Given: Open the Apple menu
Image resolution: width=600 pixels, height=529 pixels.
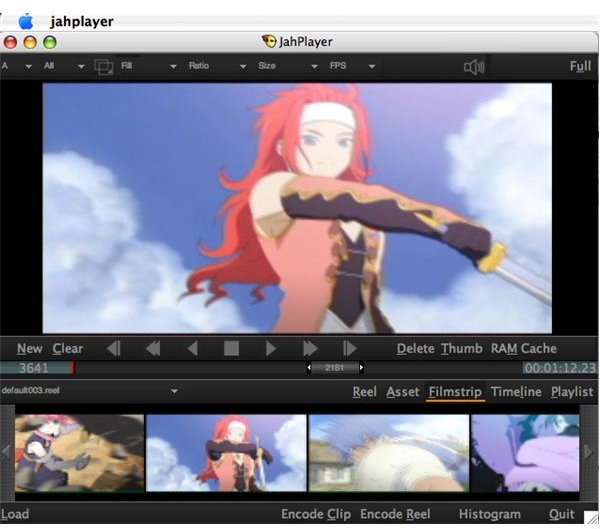Looking at the screenshot, I should pos(26,21).
